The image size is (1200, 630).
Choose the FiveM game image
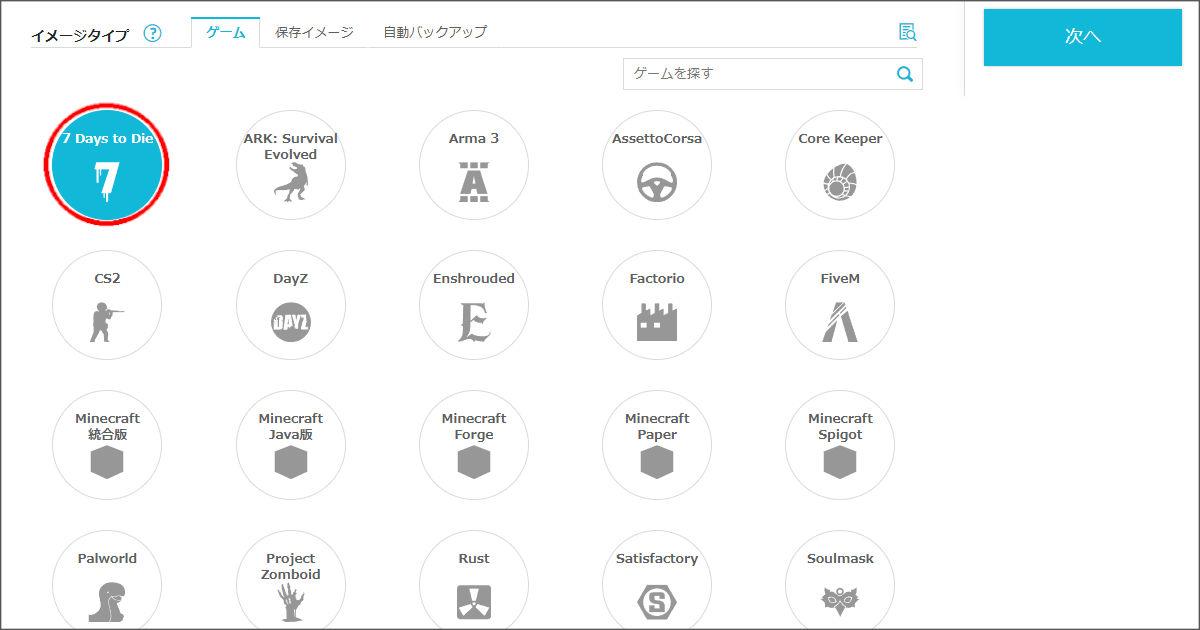(840, 305)
